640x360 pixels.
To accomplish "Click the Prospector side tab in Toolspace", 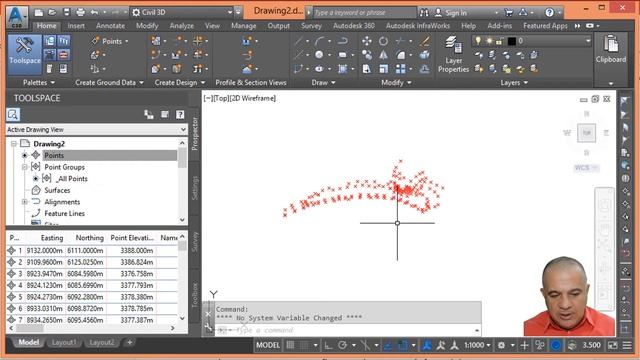I will click(x=195, y=133).
